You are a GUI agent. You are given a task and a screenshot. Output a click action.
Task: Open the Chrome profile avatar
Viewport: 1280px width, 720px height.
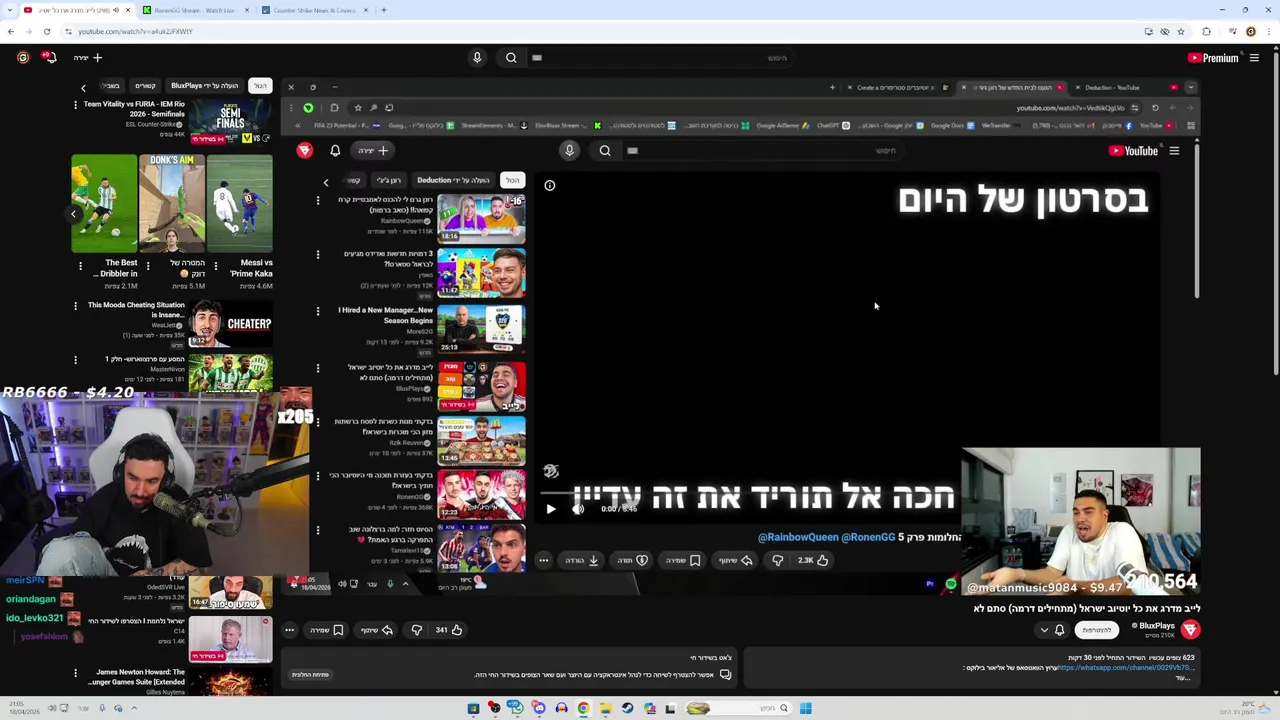(1250, 31)
